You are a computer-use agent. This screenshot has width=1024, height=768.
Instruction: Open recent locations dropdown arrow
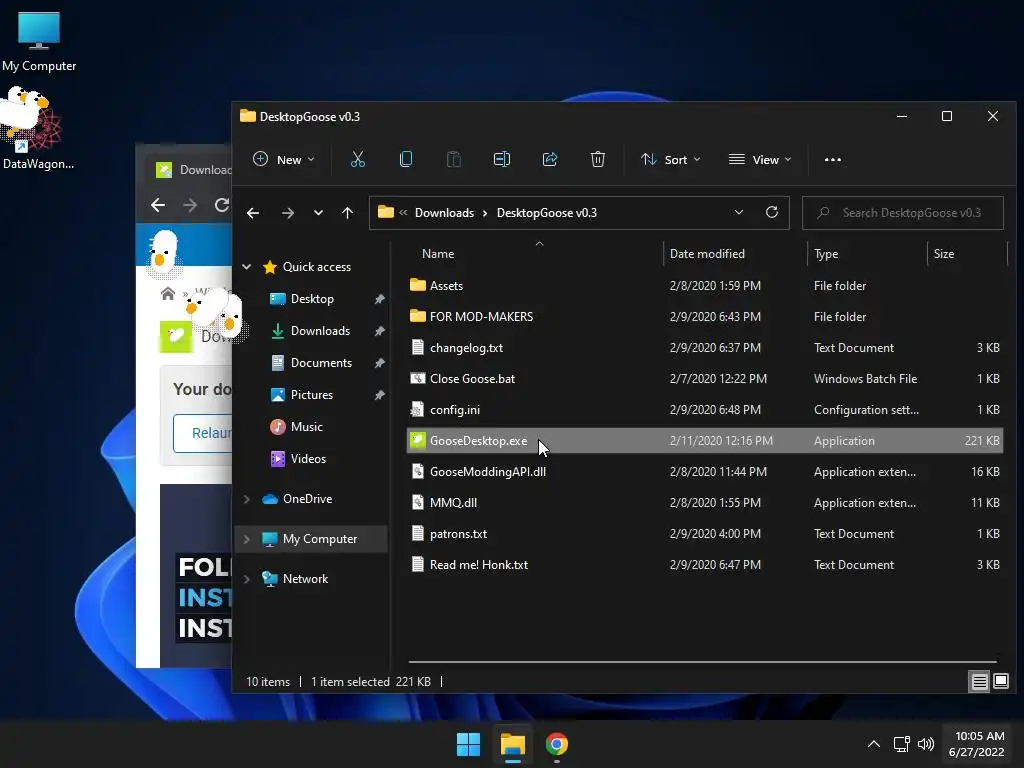coord(318,213)
